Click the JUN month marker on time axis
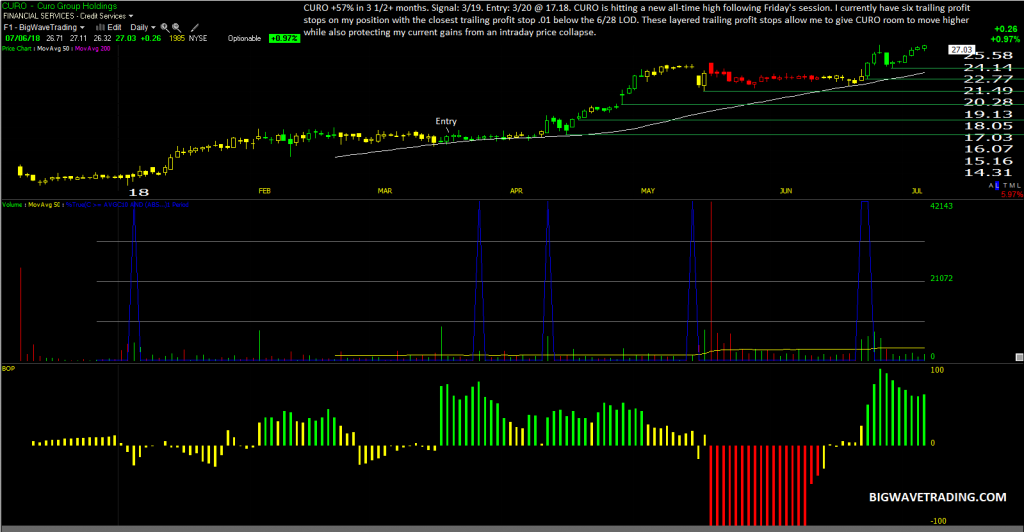1024x532 pixels. pos(786,191)
